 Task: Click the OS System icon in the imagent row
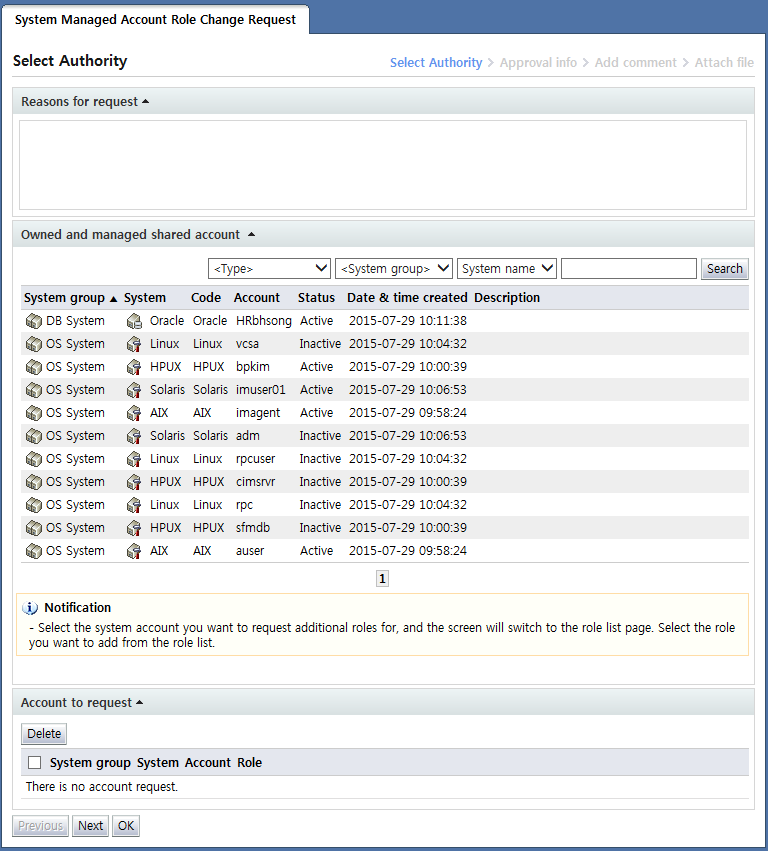(33, 413)
